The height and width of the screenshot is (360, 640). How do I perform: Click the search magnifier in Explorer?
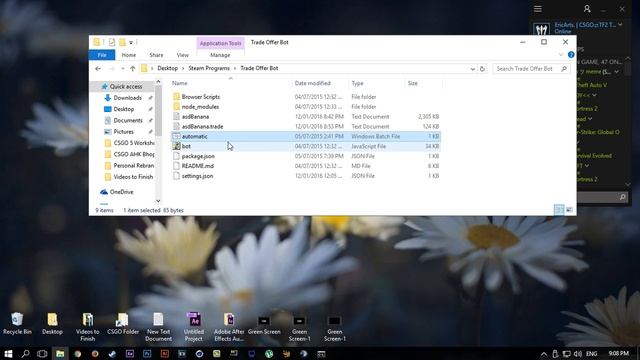[564, 69]
